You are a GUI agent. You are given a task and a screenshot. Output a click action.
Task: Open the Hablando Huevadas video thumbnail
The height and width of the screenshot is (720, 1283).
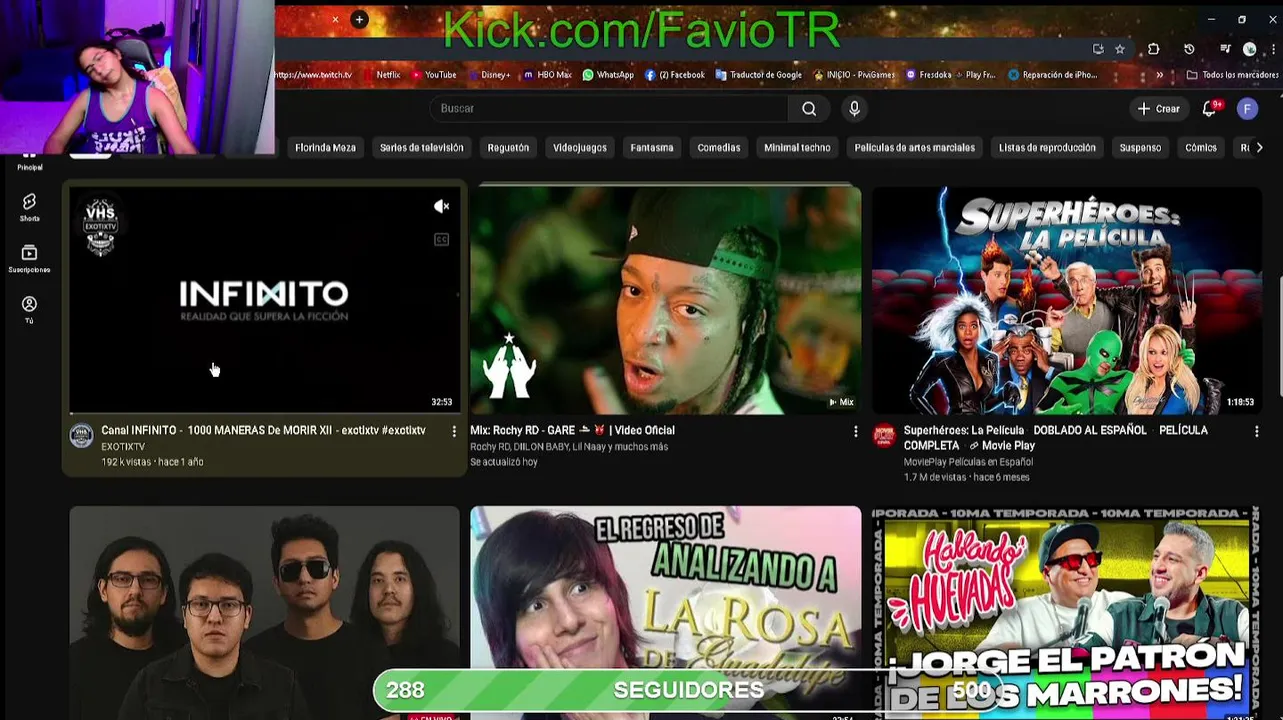click(x=1067, y=612)
